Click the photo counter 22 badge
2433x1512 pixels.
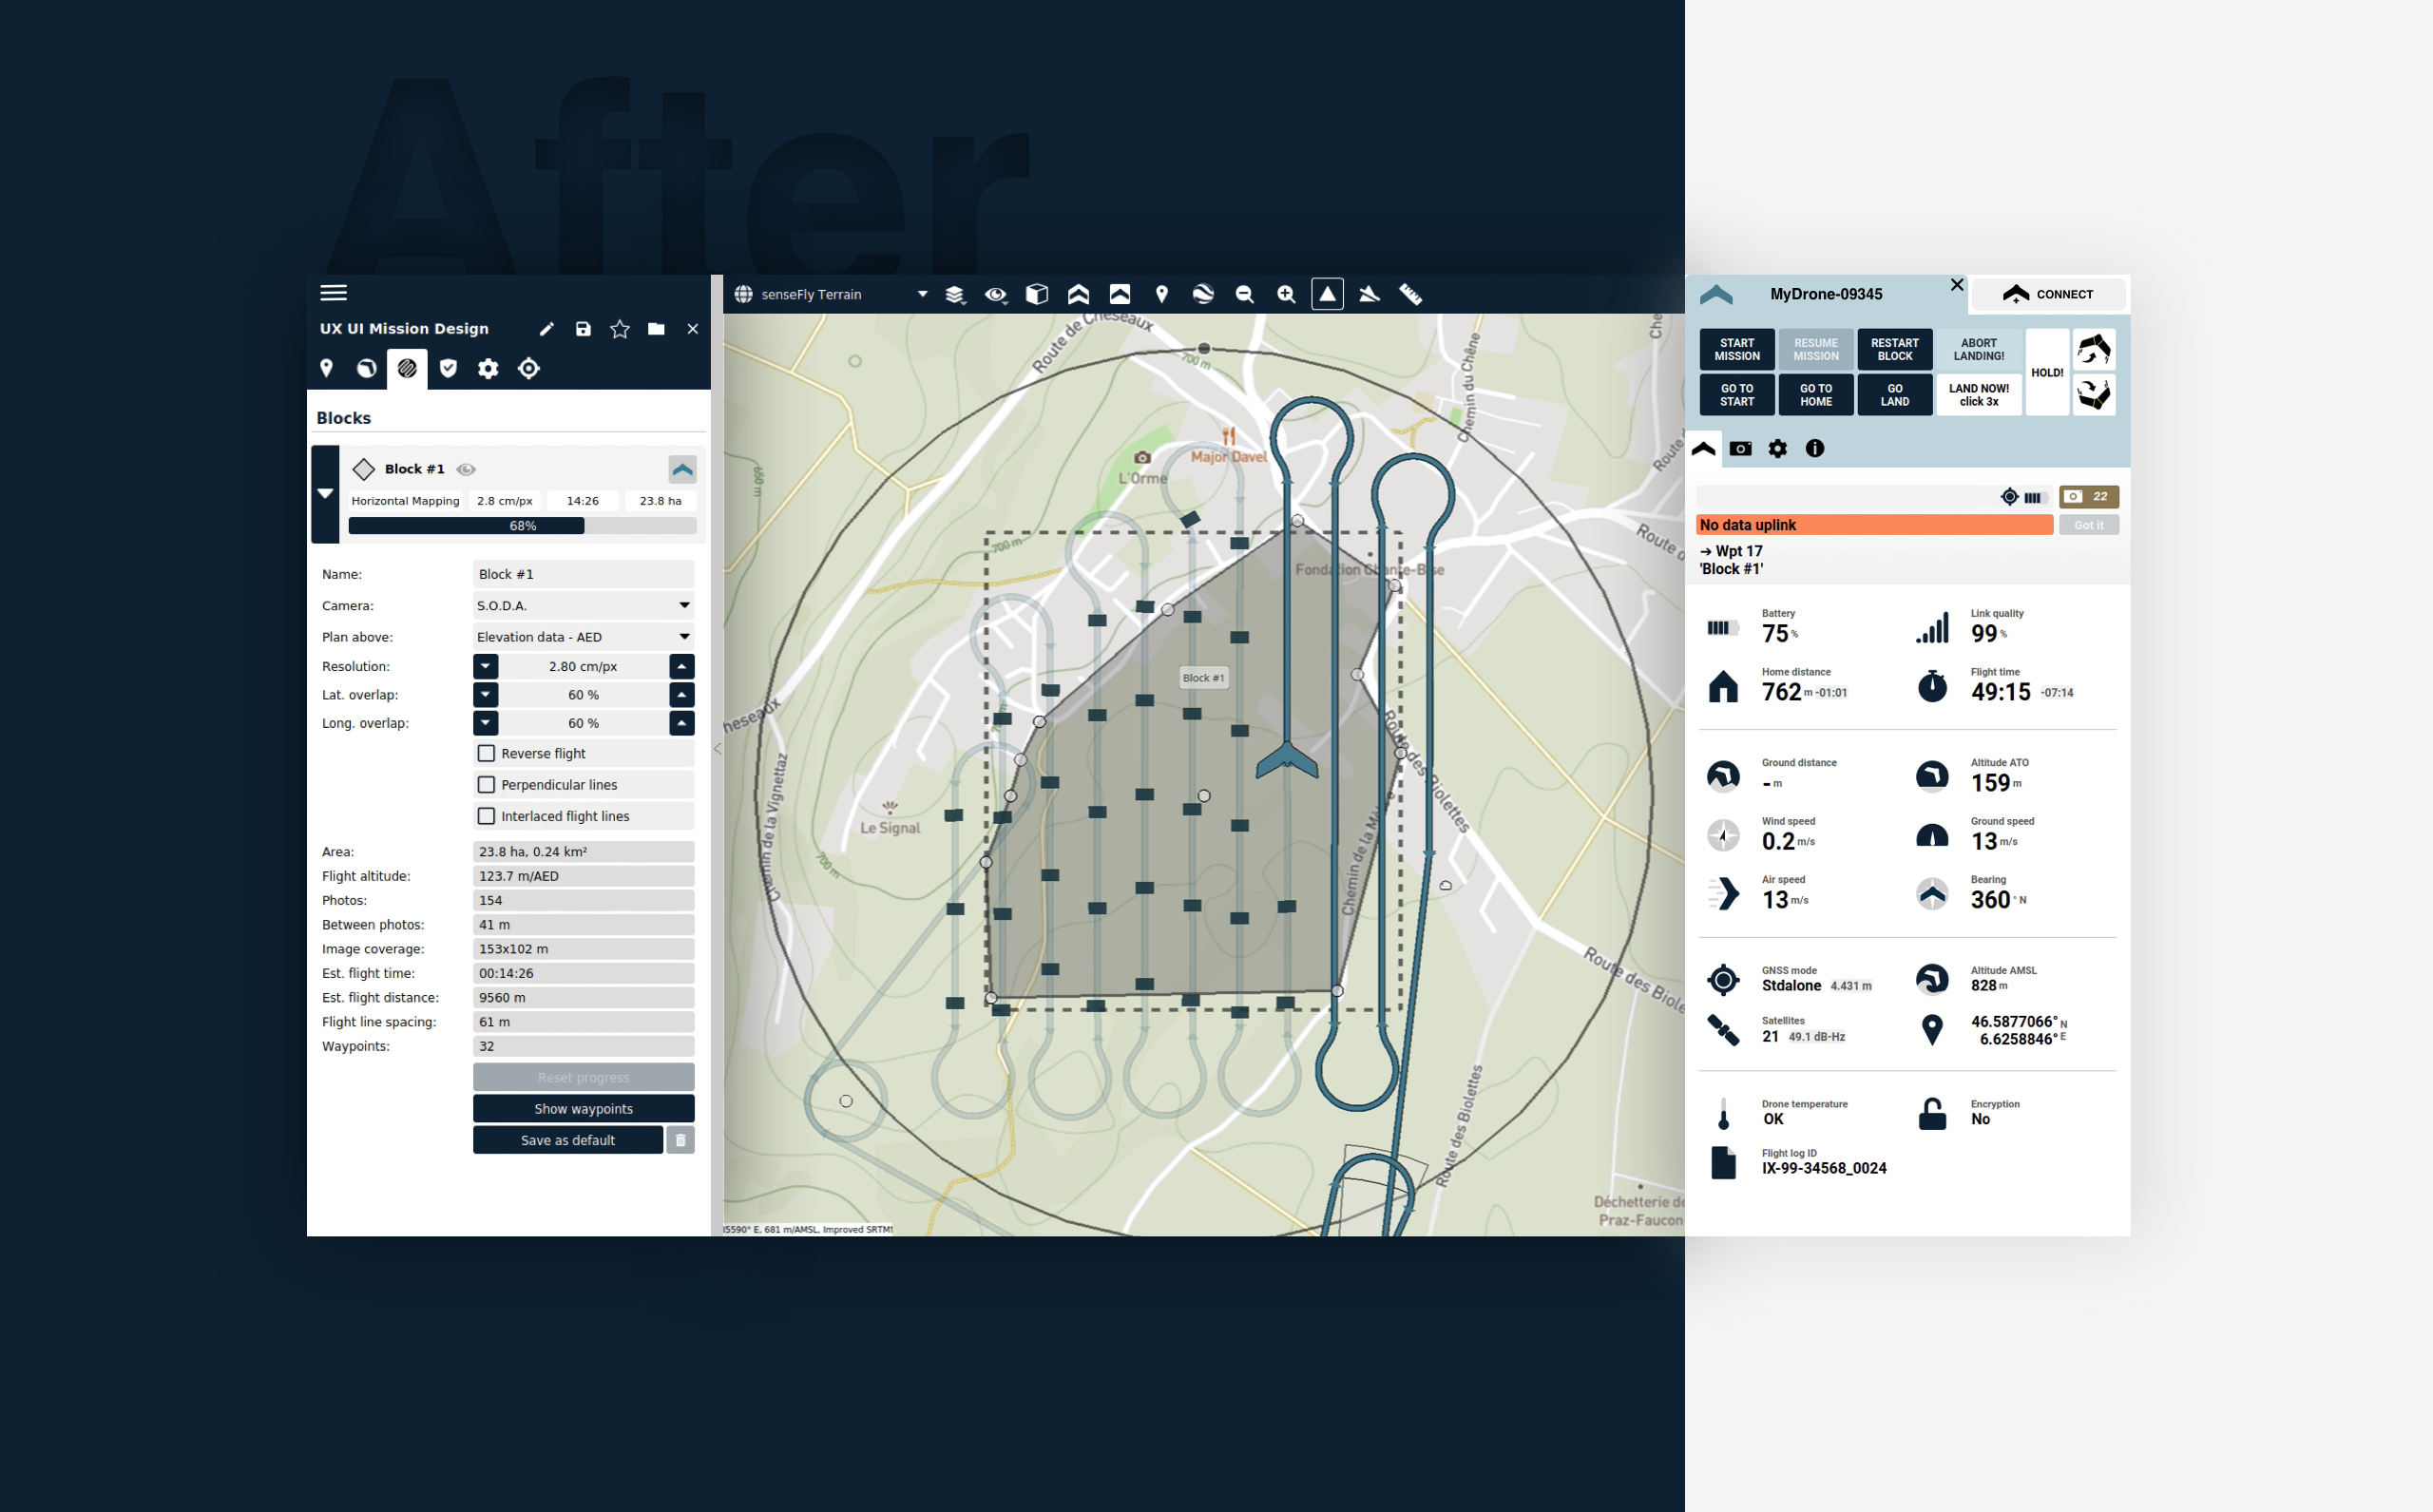(x=2089, y=496)
